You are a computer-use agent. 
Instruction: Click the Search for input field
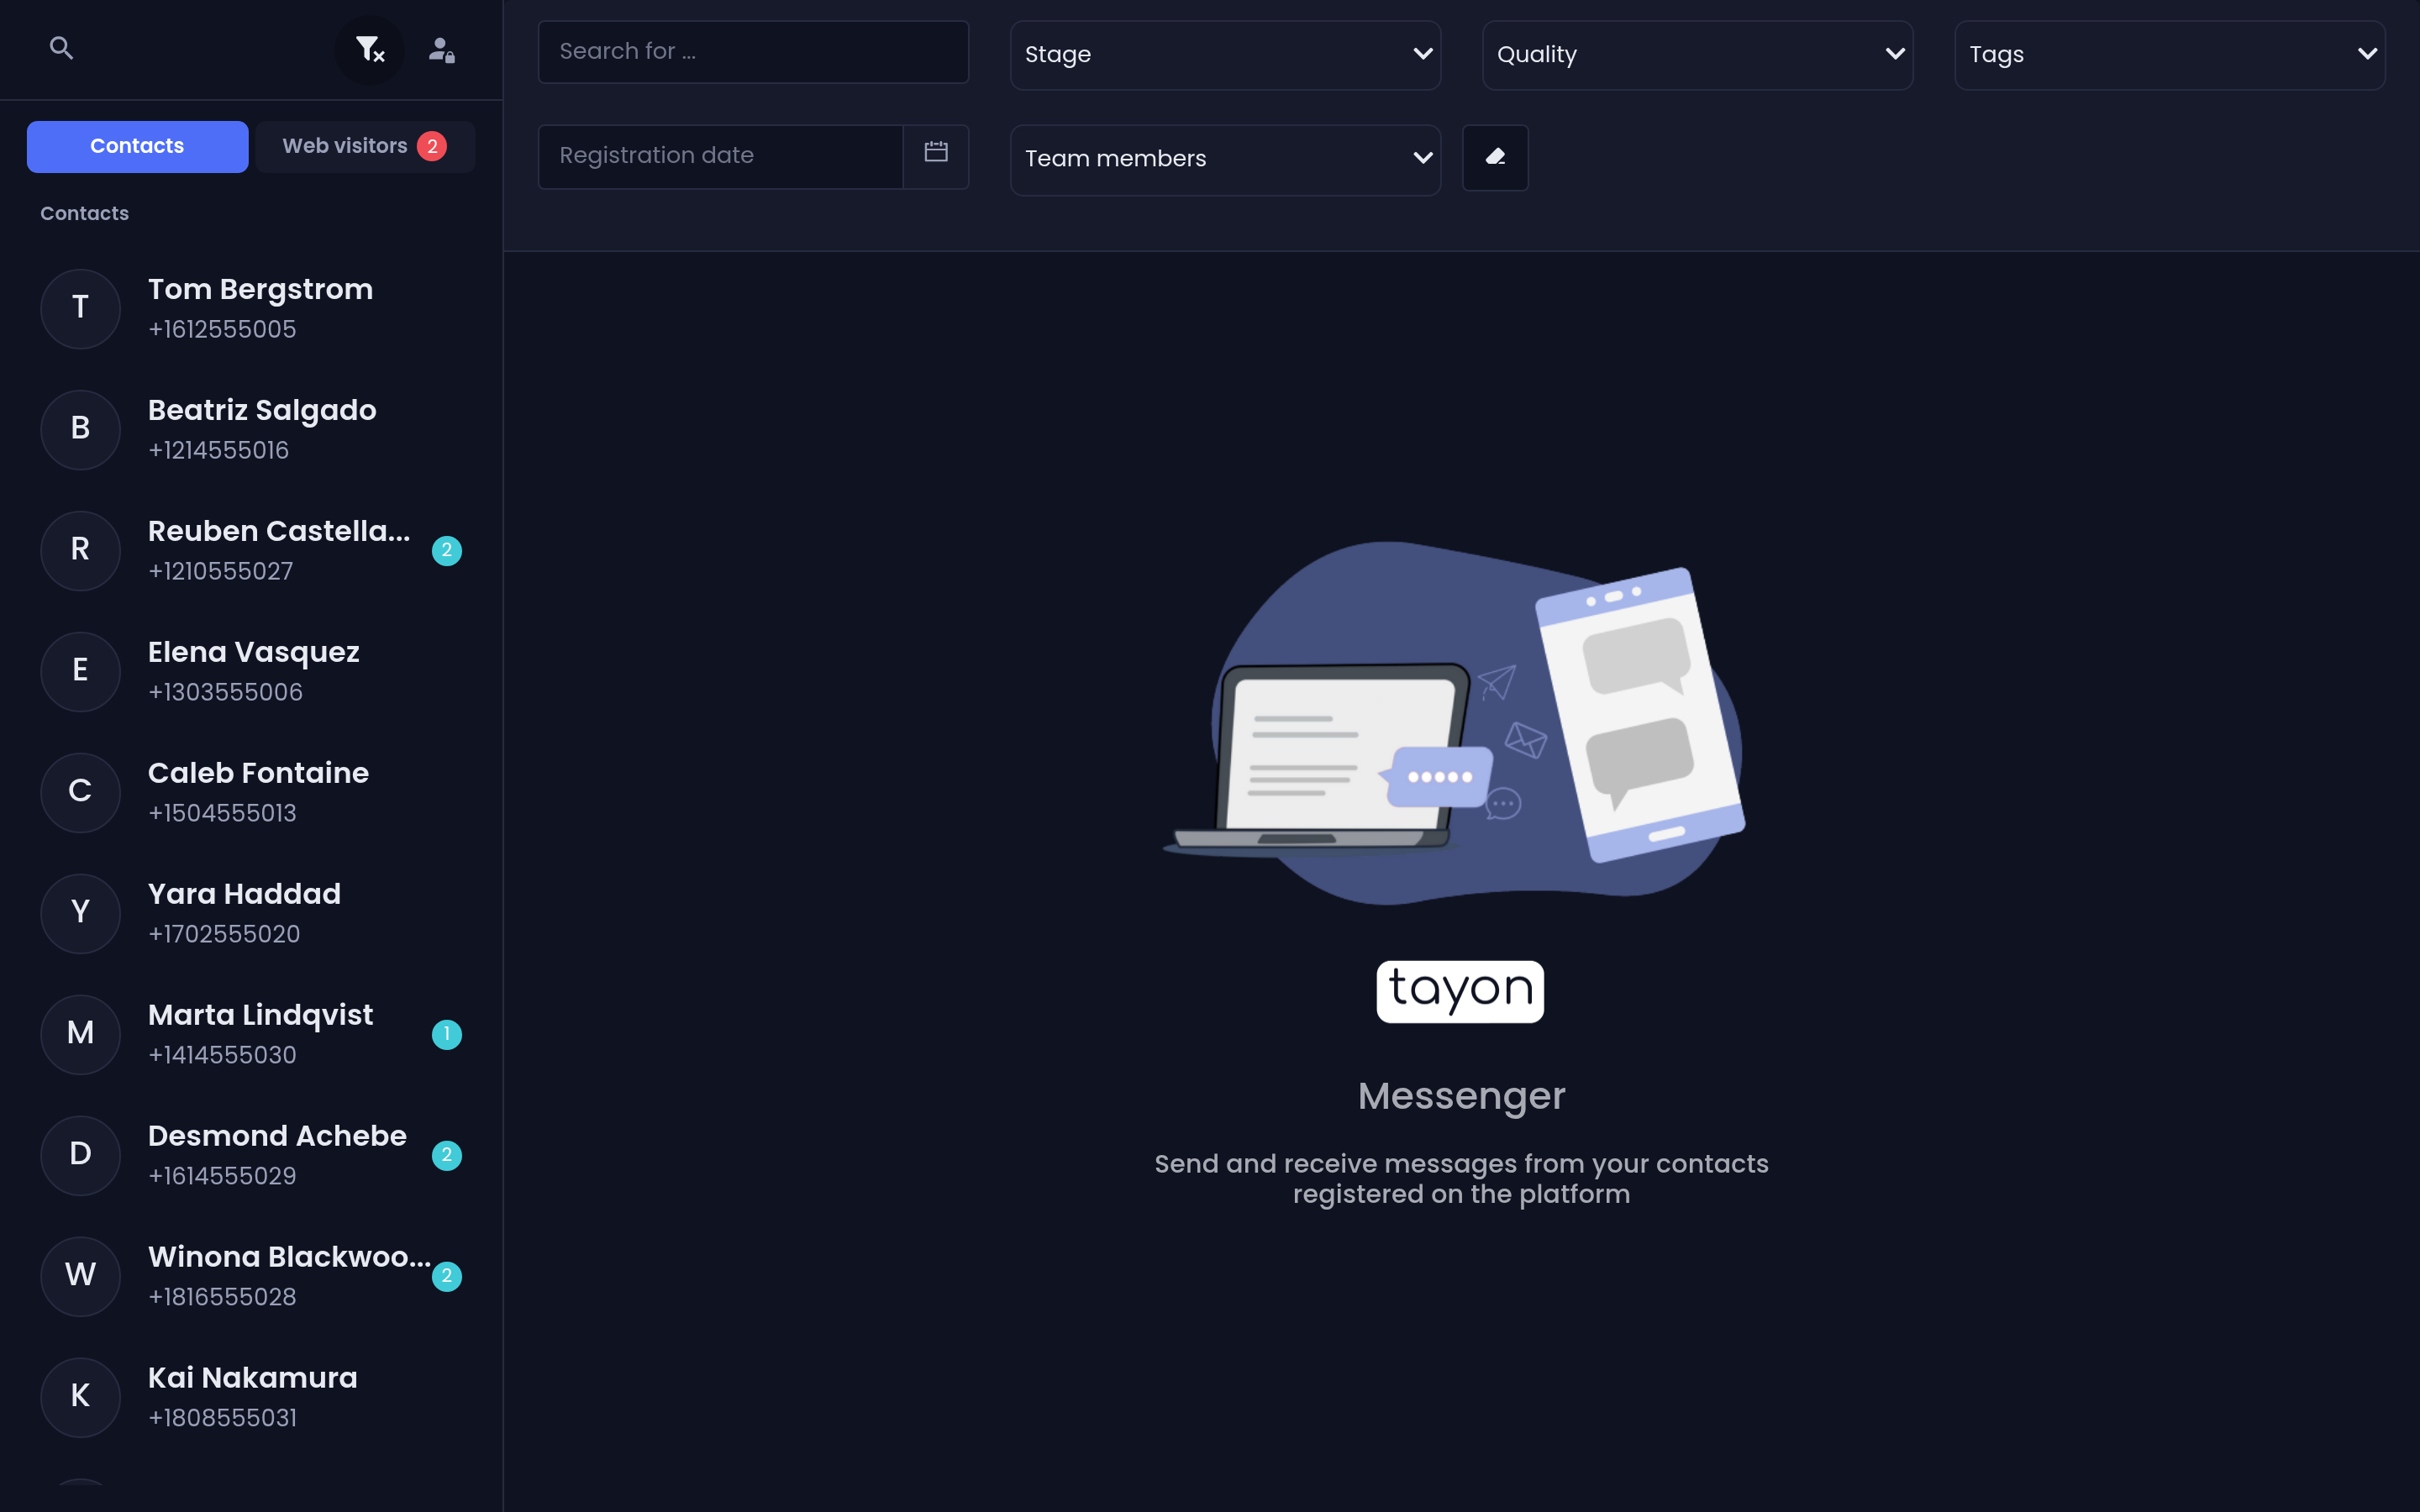pos(753,52)
